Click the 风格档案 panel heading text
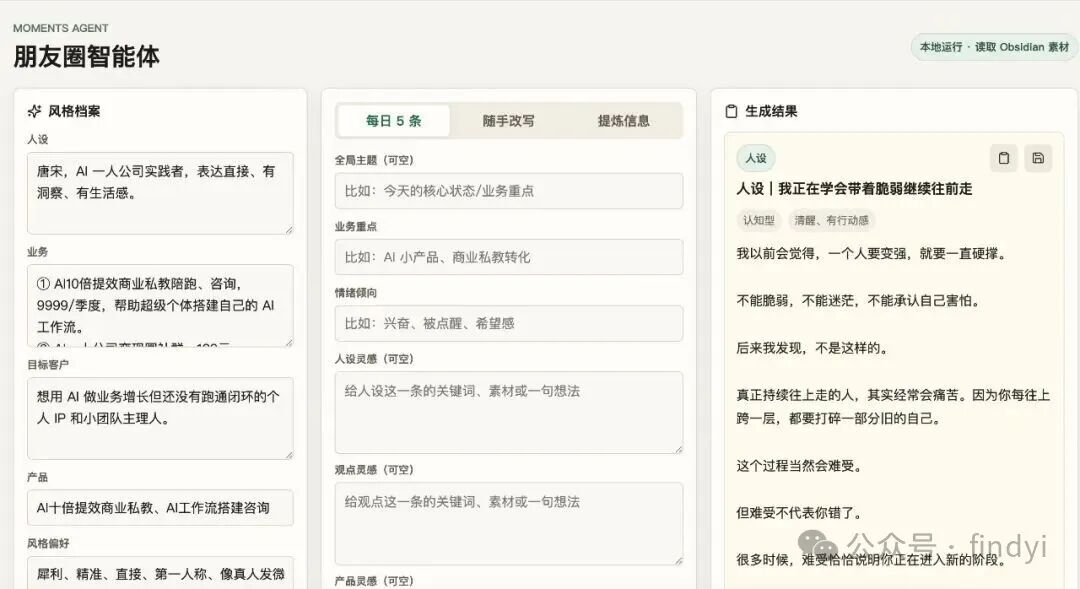 click(x=74, y=111)
